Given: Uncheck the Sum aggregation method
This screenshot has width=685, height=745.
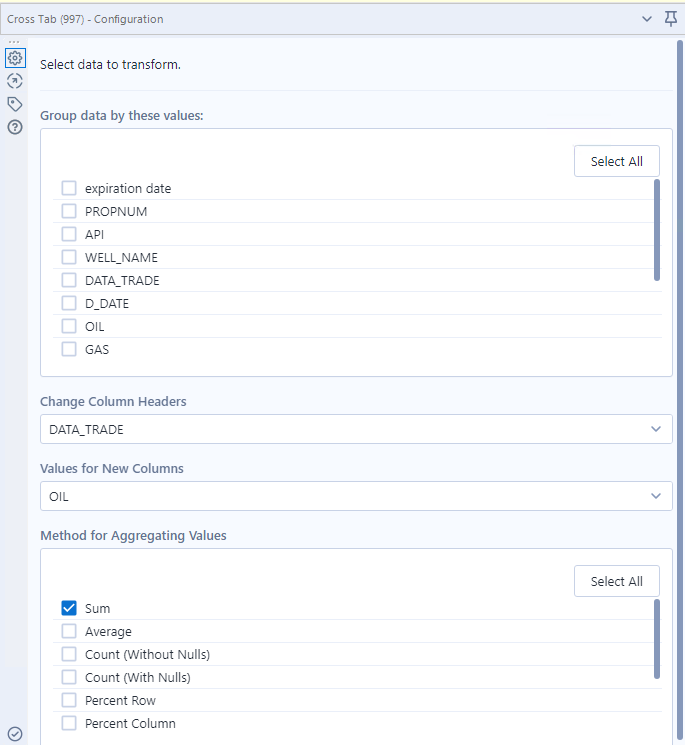Looking at the screenshot, I should 69,608.
